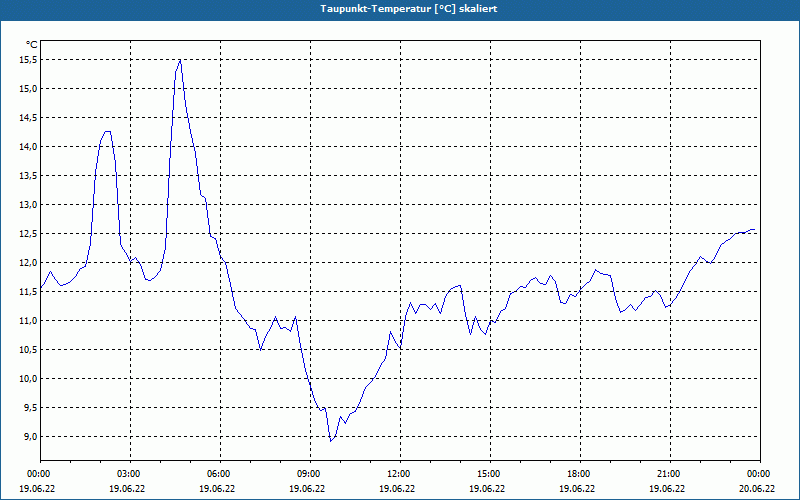Click the 19.06.22 date beneath 21:00

[x=667, y=488]
